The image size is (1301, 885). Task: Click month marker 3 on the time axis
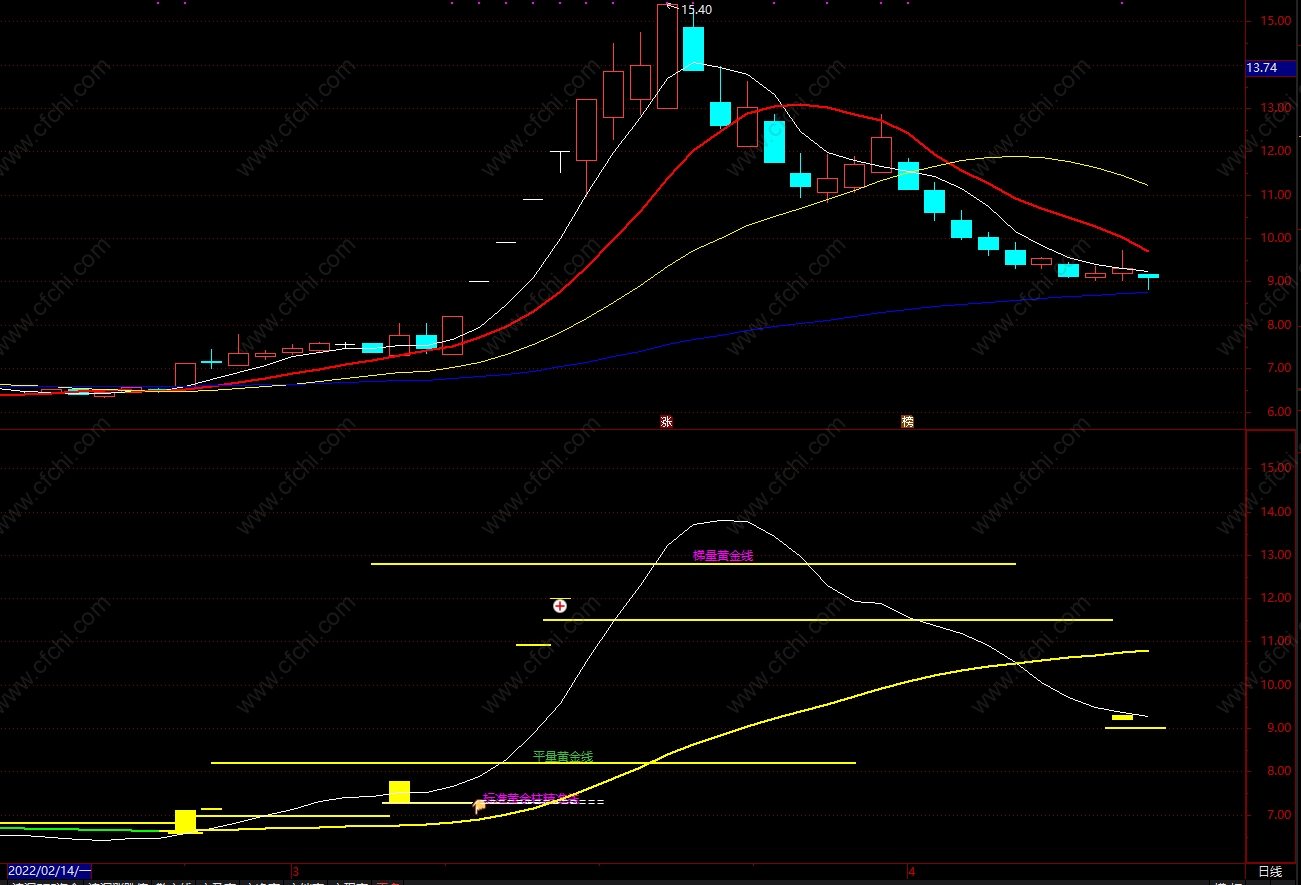pos(295,872)
